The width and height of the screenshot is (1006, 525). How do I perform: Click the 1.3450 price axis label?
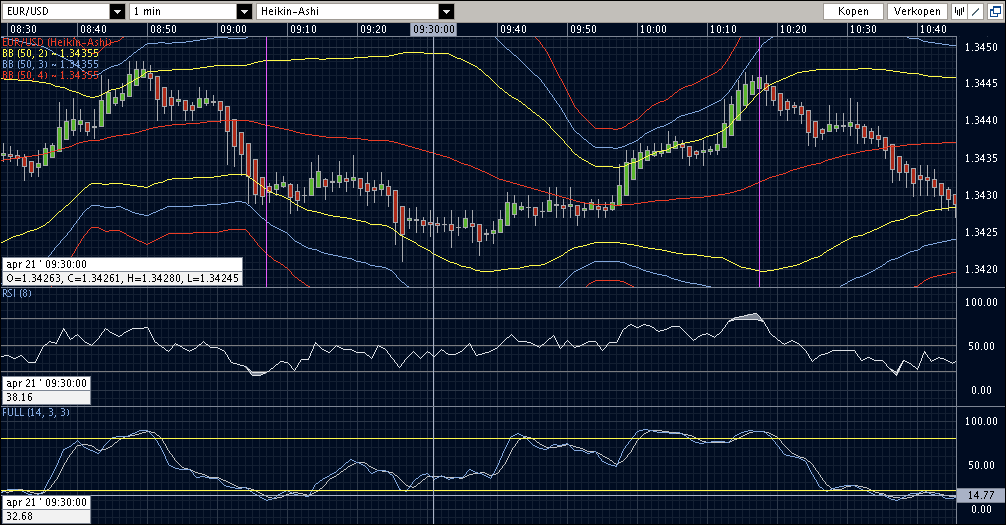(981, 47)
